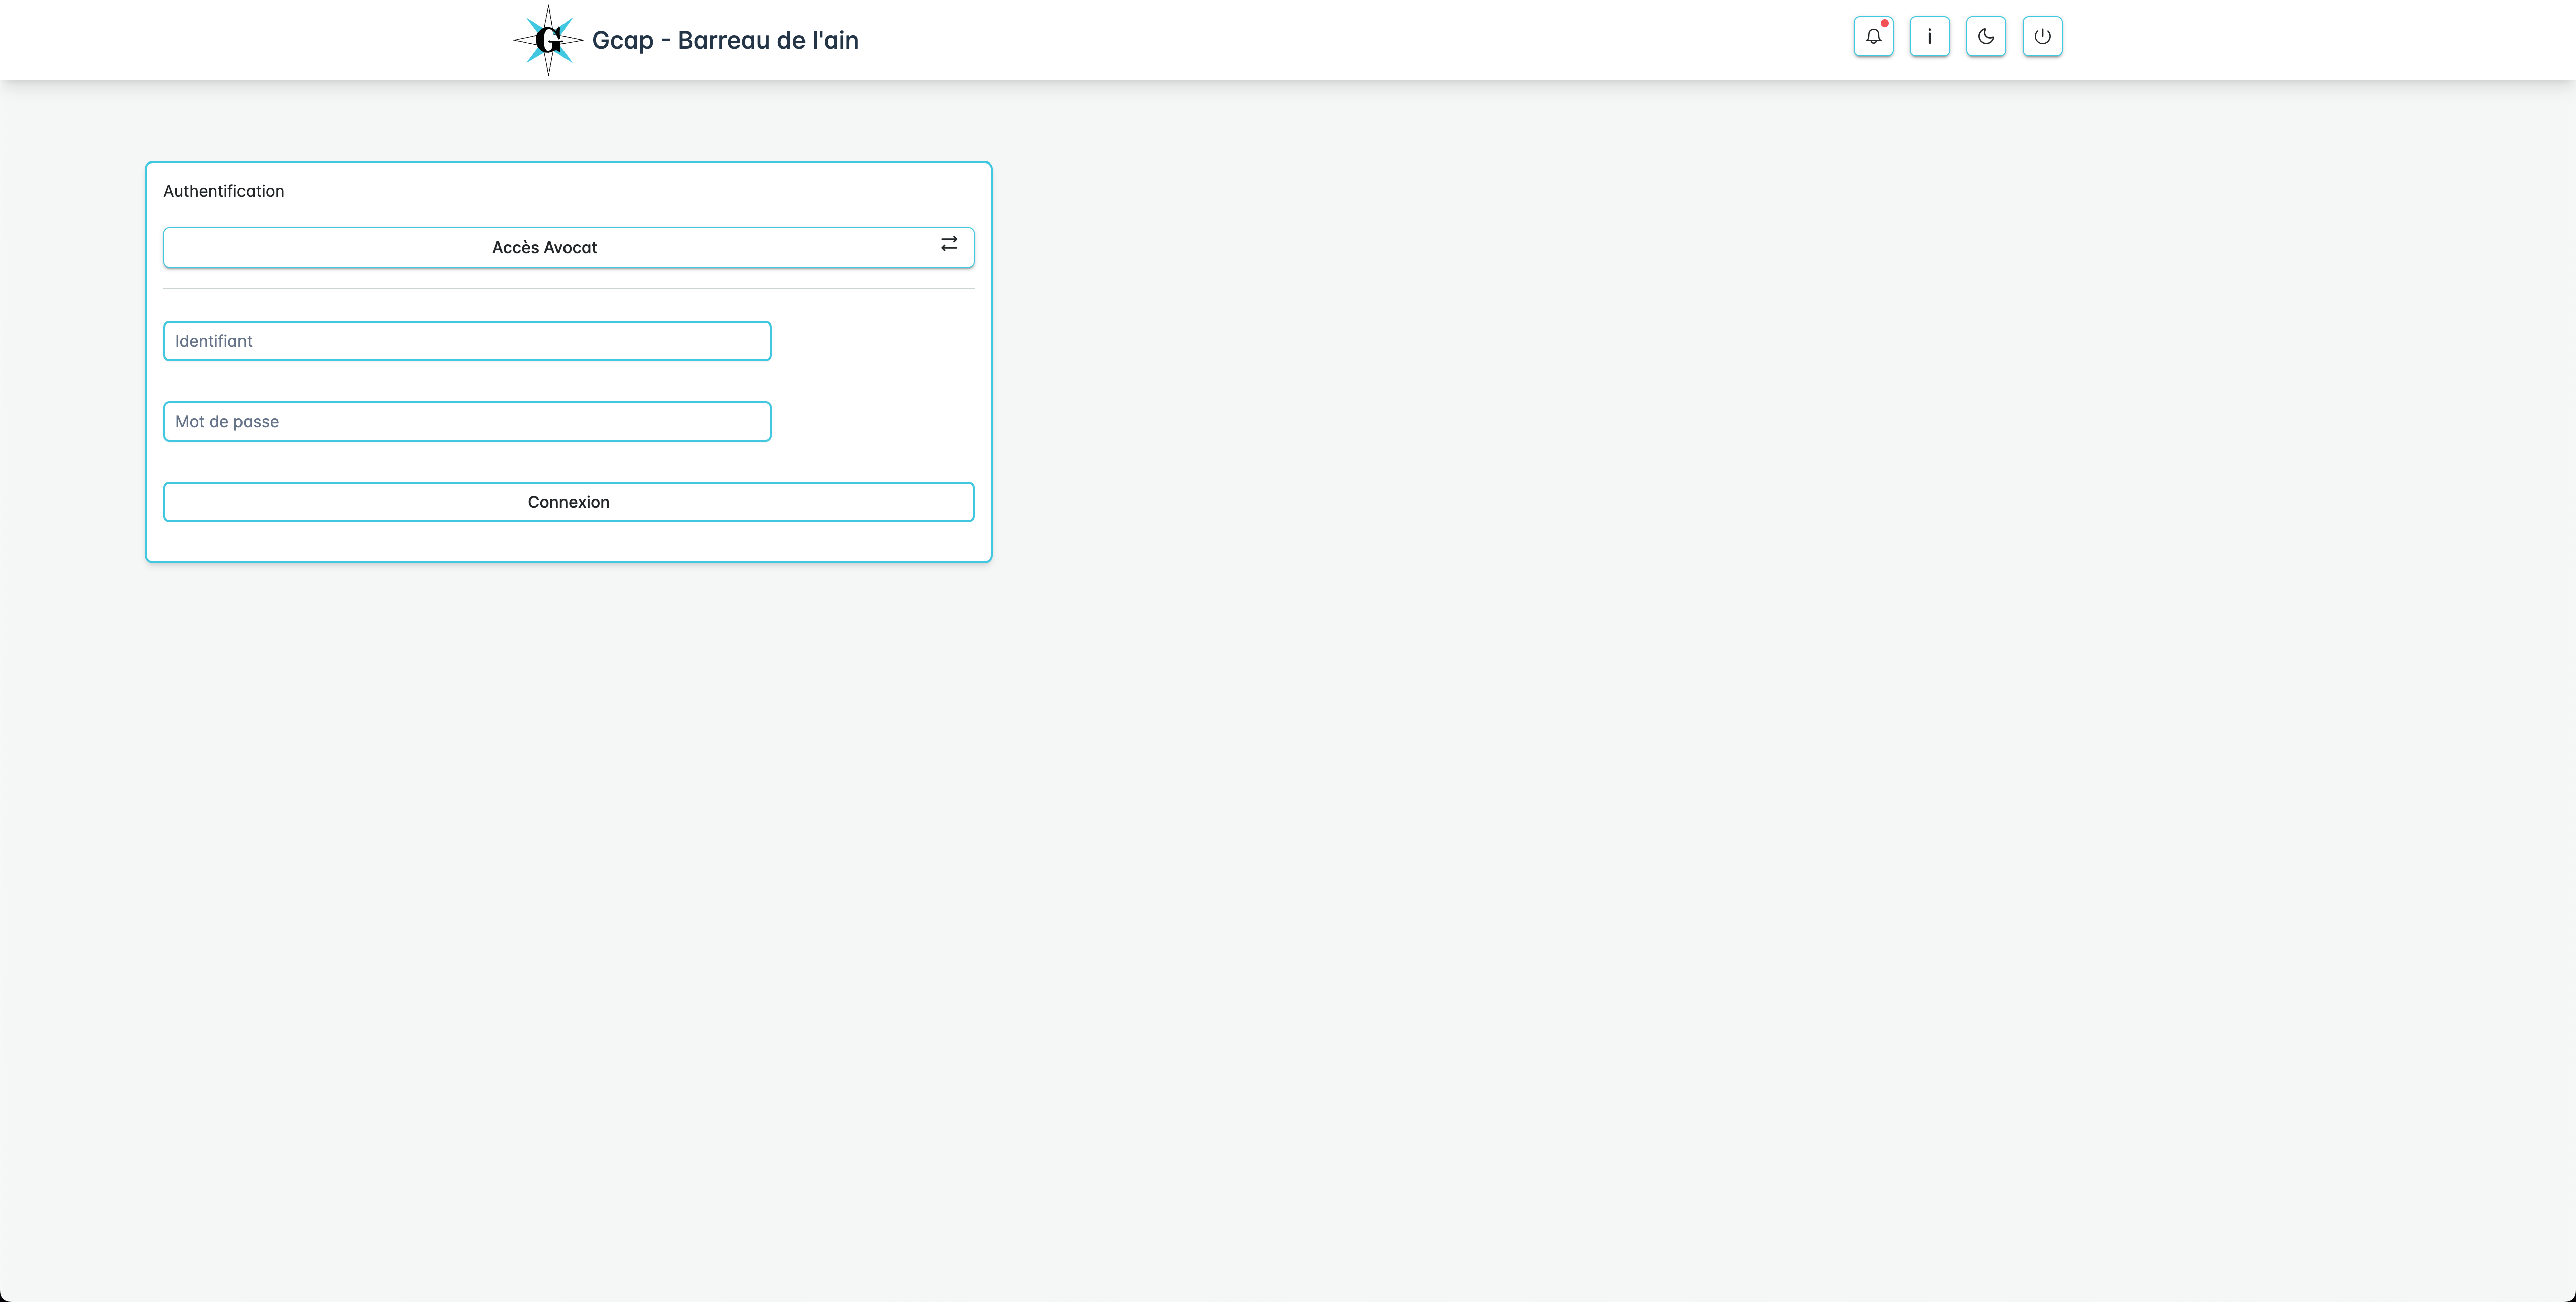Image resolution: width=2576 pixels, height=1302 pixels.
Task: Switch to dark mode with moon icon
Action: click(1985, 37)
